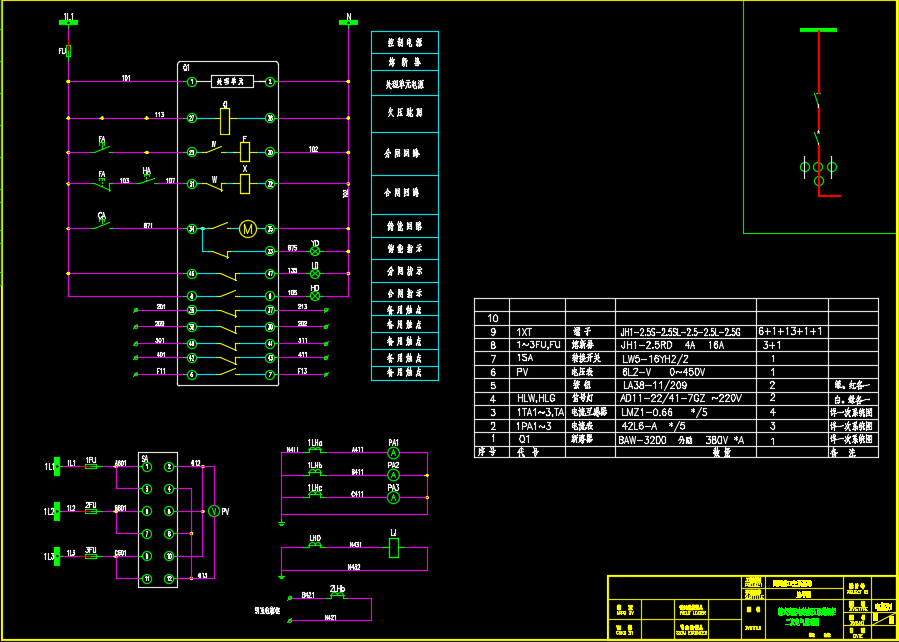The height and width of the screenshot is (642, 899).
Task: Click terminal 34 in the Q1 block
Action: coord(193,229)
